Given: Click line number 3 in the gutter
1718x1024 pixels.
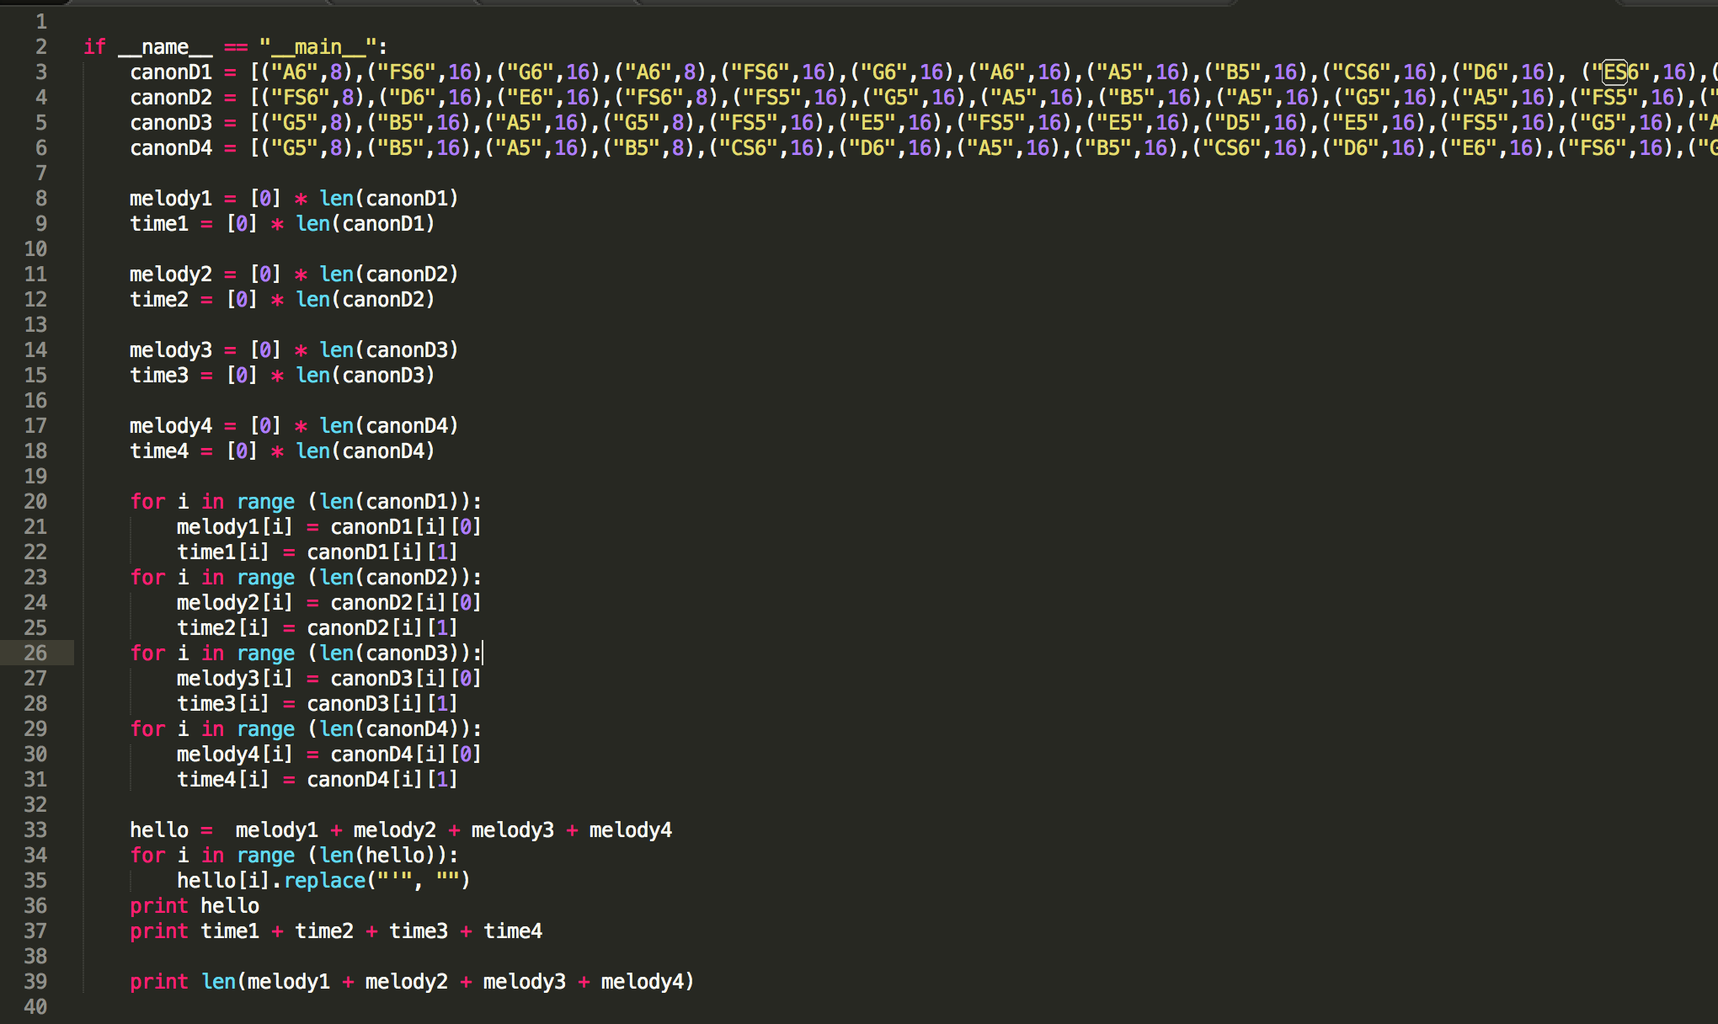Looking at the screenshot, I should coord(41,72).
